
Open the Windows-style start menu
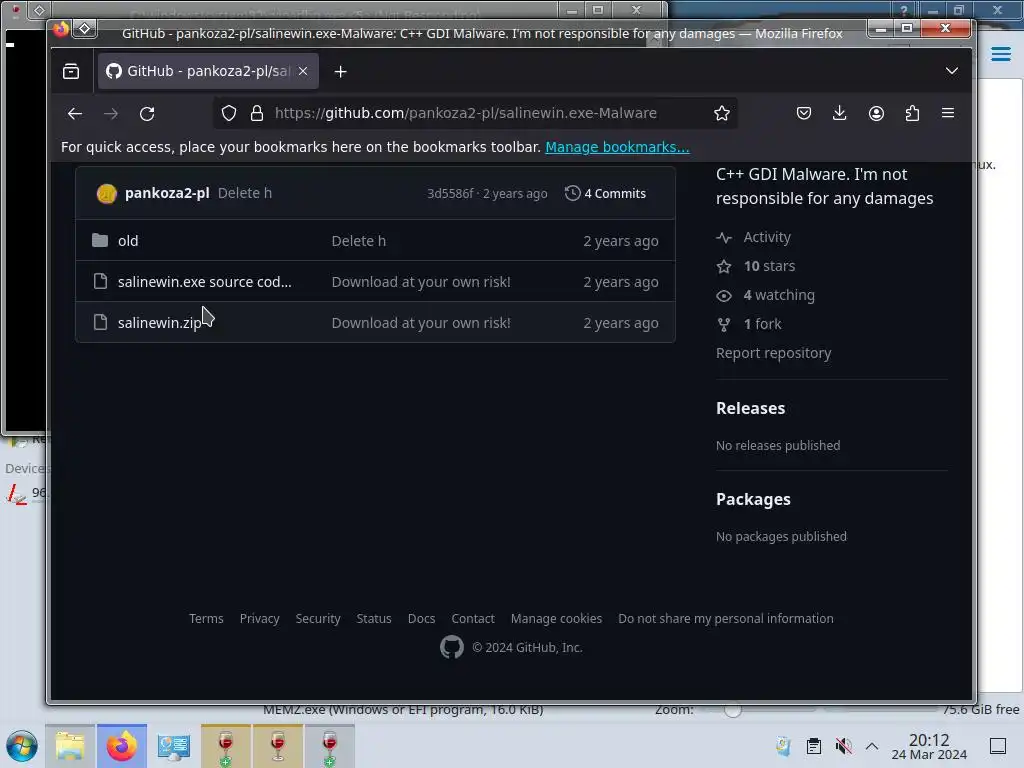tap(22, 746)
